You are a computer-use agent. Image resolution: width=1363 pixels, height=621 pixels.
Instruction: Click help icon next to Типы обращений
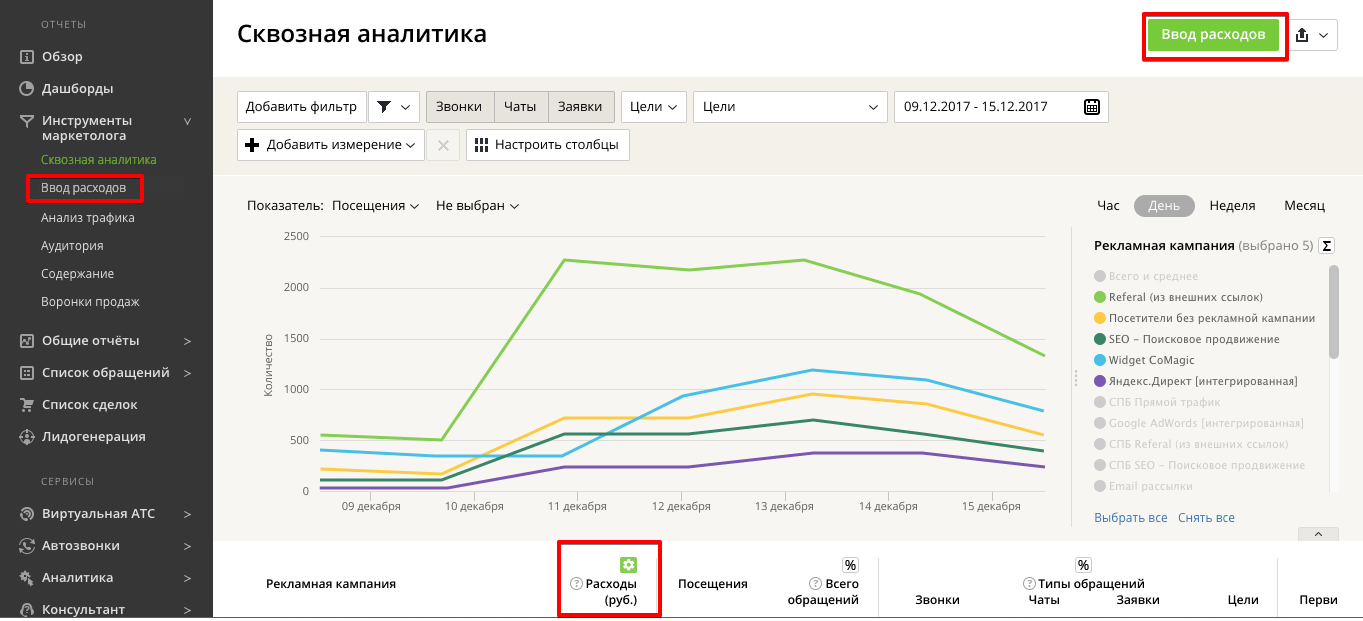[x=1029, y=584]
